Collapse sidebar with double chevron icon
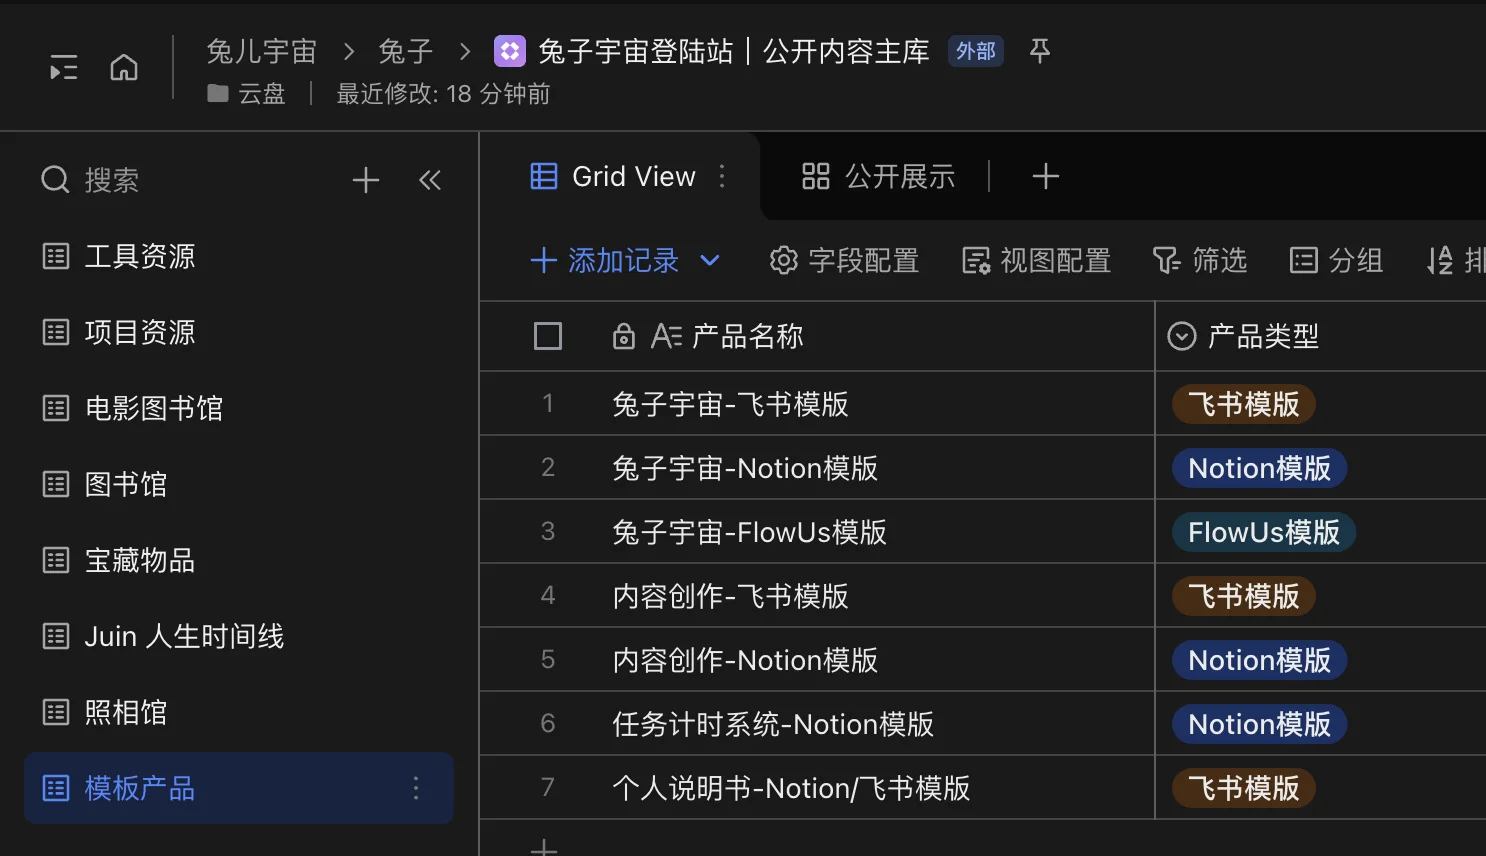 click(x=430, y=180)
